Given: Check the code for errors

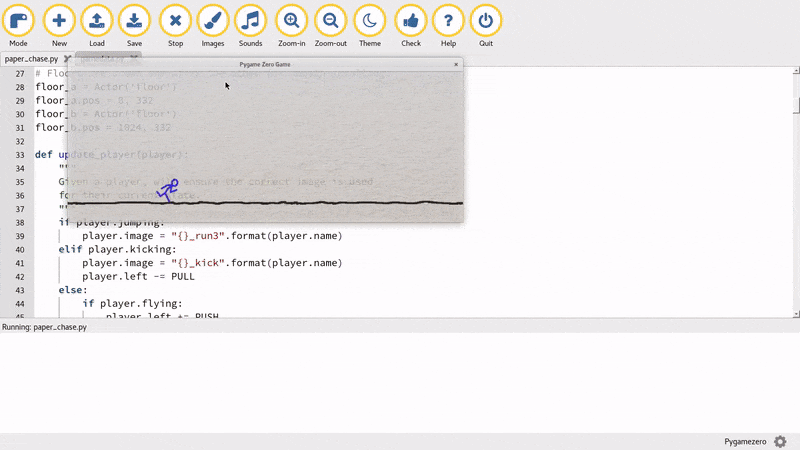Looking at the screenshot, I should click(x=411, y=26).
